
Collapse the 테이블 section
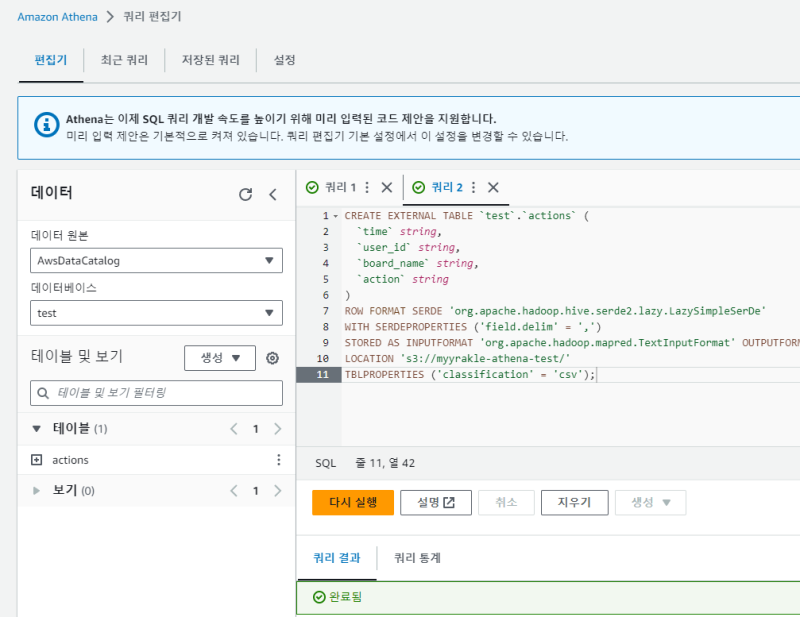click(x=37, y=429)
